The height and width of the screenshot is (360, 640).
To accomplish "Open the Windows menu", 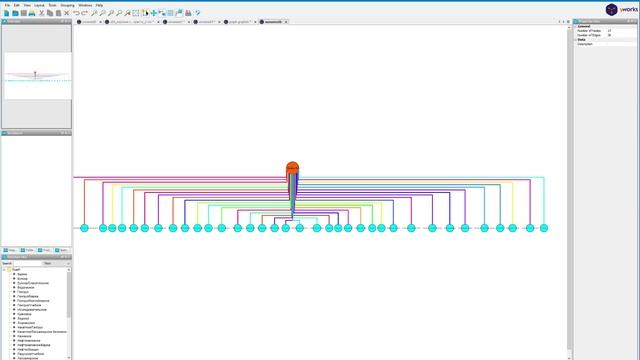I will click(x=85, y=5).
